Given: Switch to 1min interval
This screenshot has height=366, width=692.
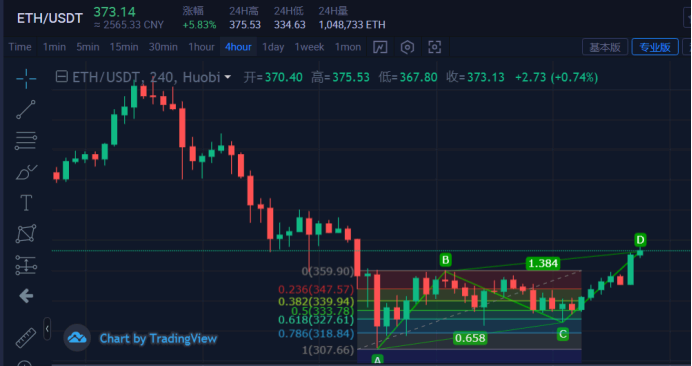Looking at the screenshot, I should click(54, 47).
